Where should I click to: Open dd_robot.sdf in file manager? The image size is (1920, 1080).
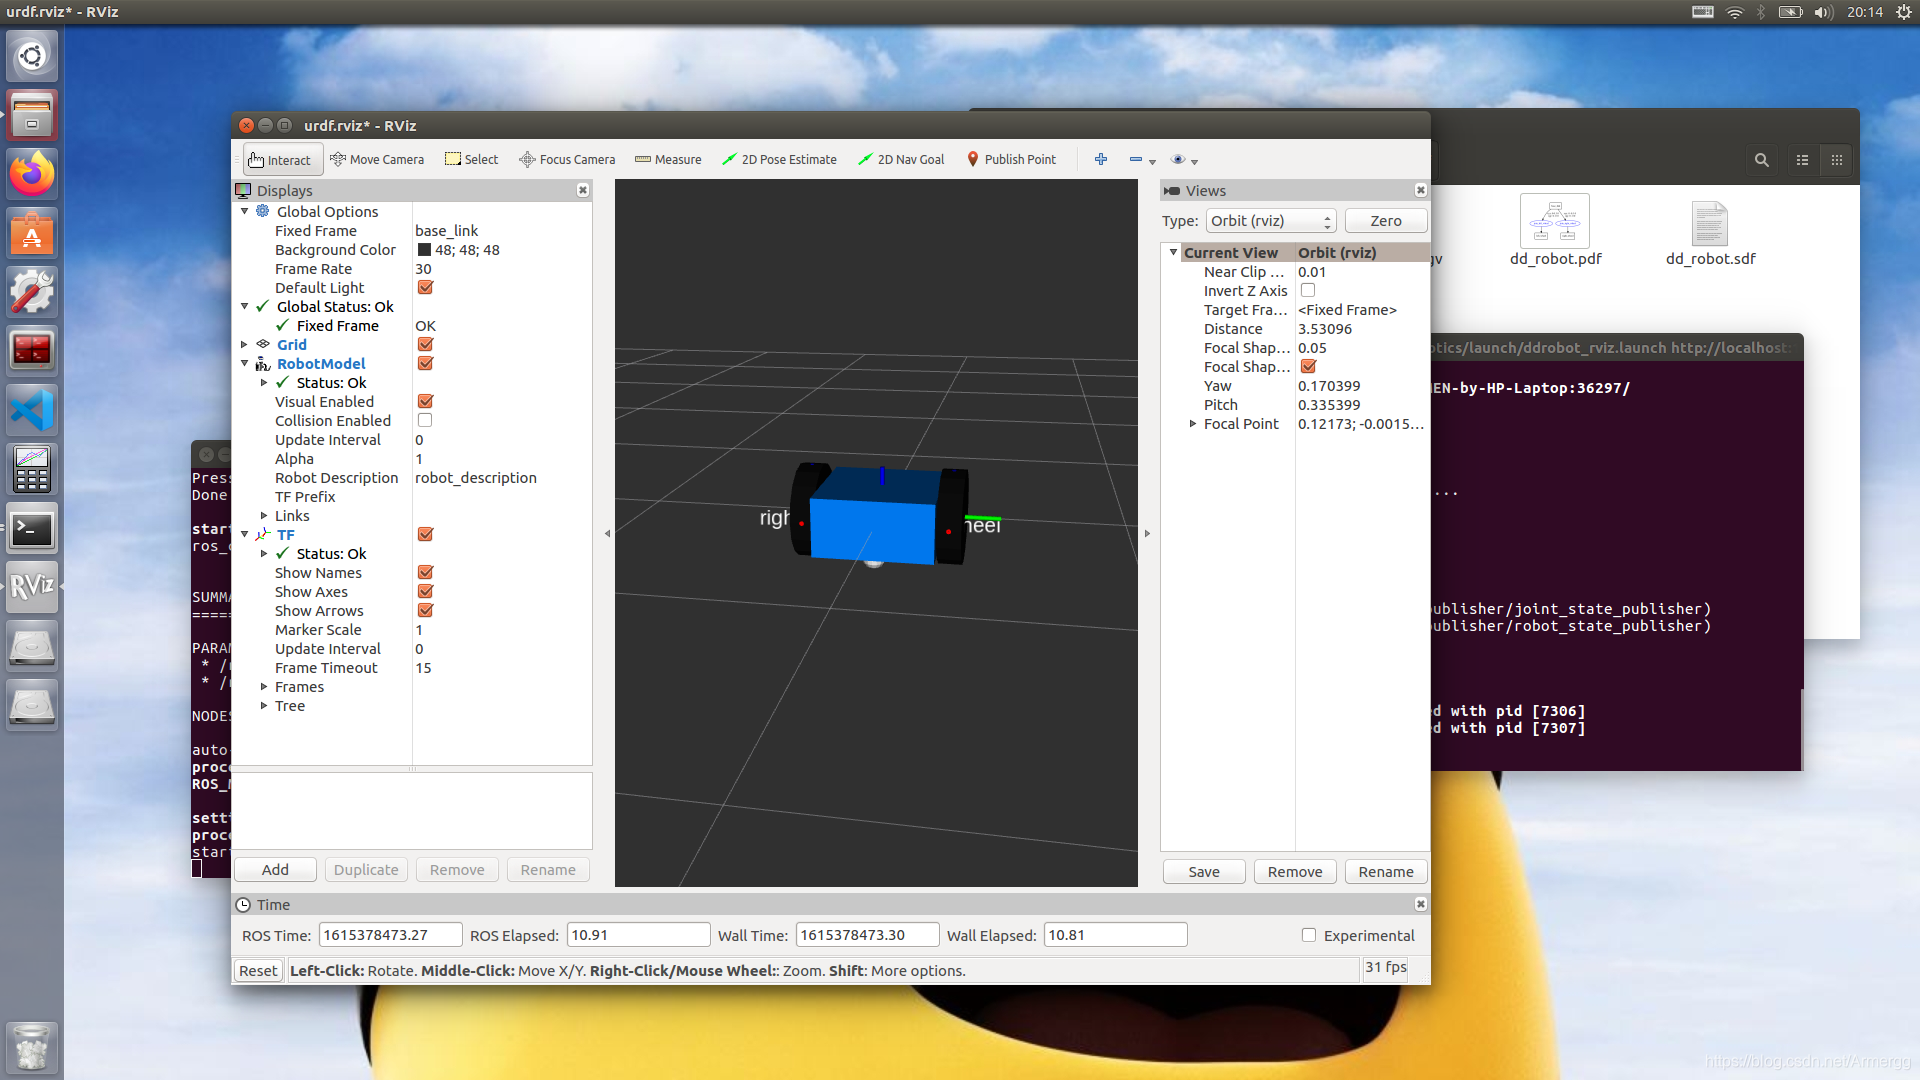1710,231
